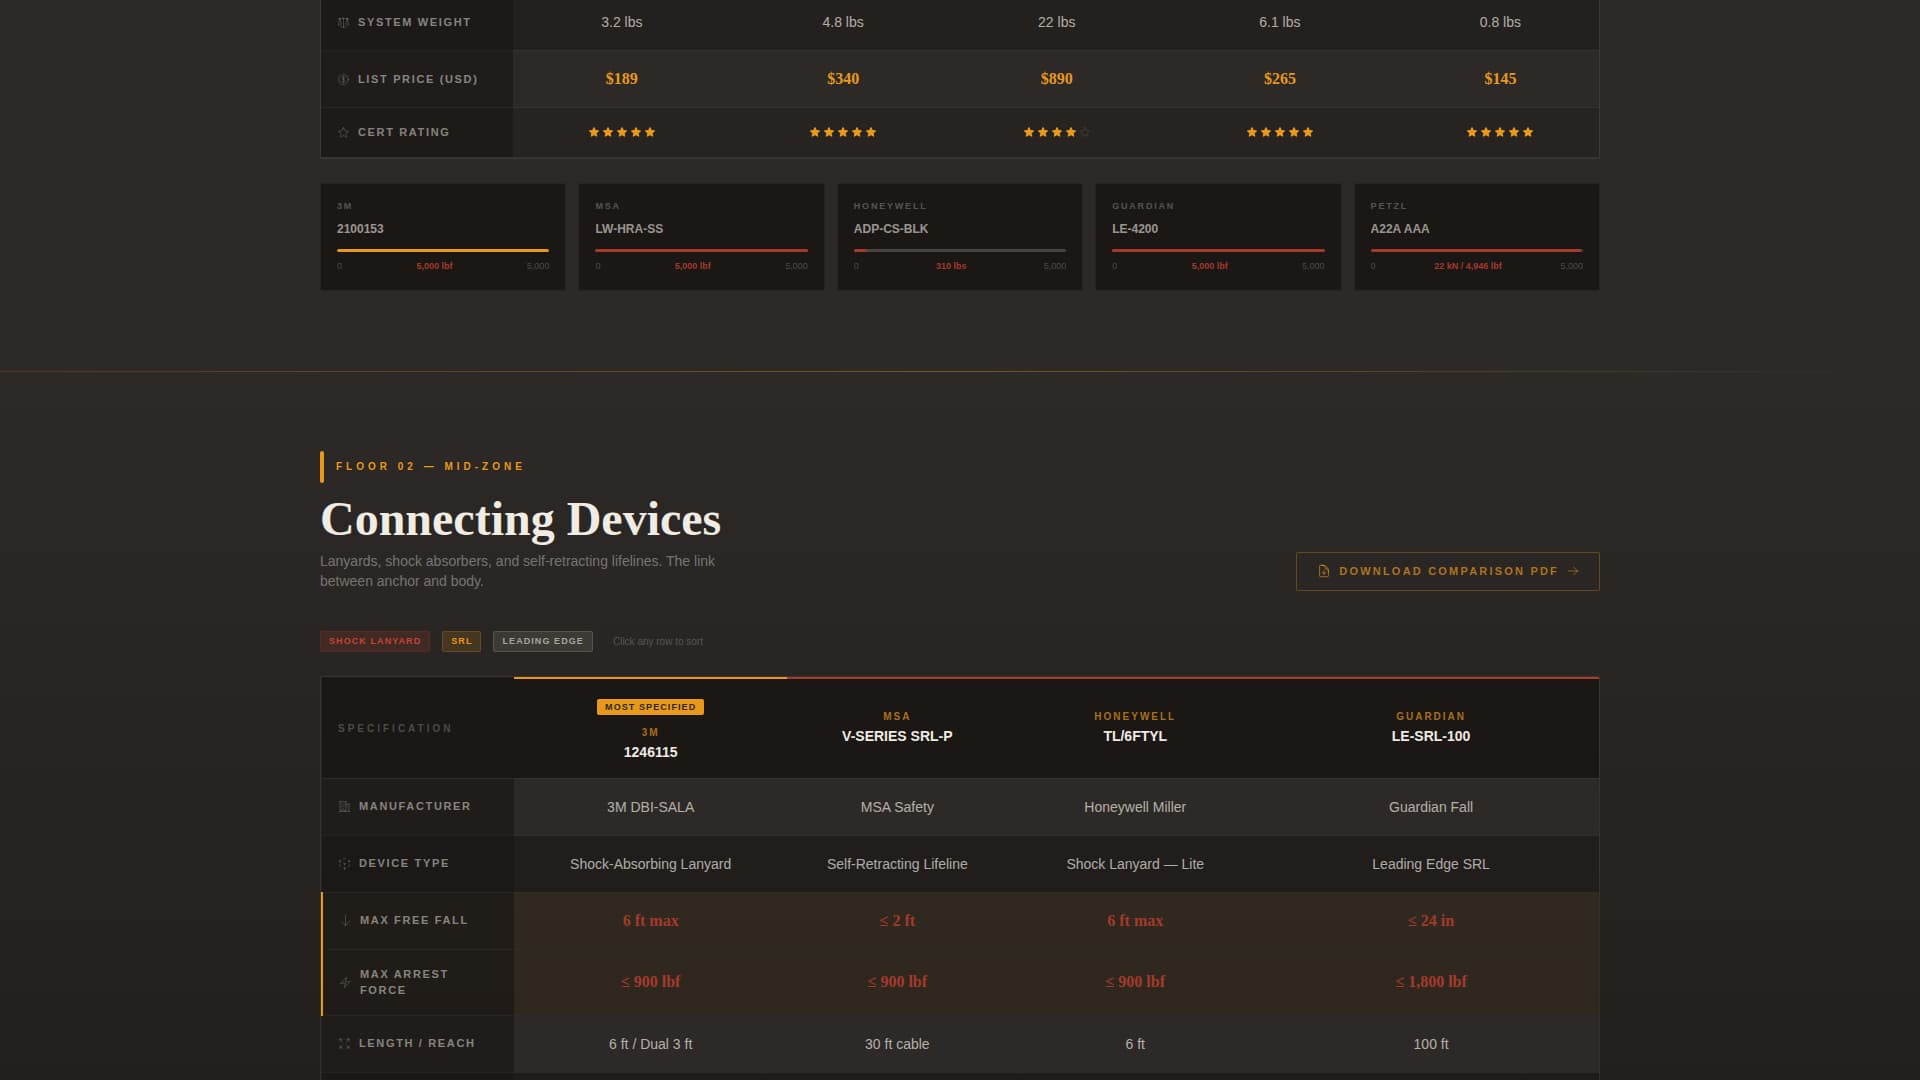This screenshot has width=1920, height=1080.
Task: Enable the LEADING EDGE filter
Action: click(x=542, y=641)
